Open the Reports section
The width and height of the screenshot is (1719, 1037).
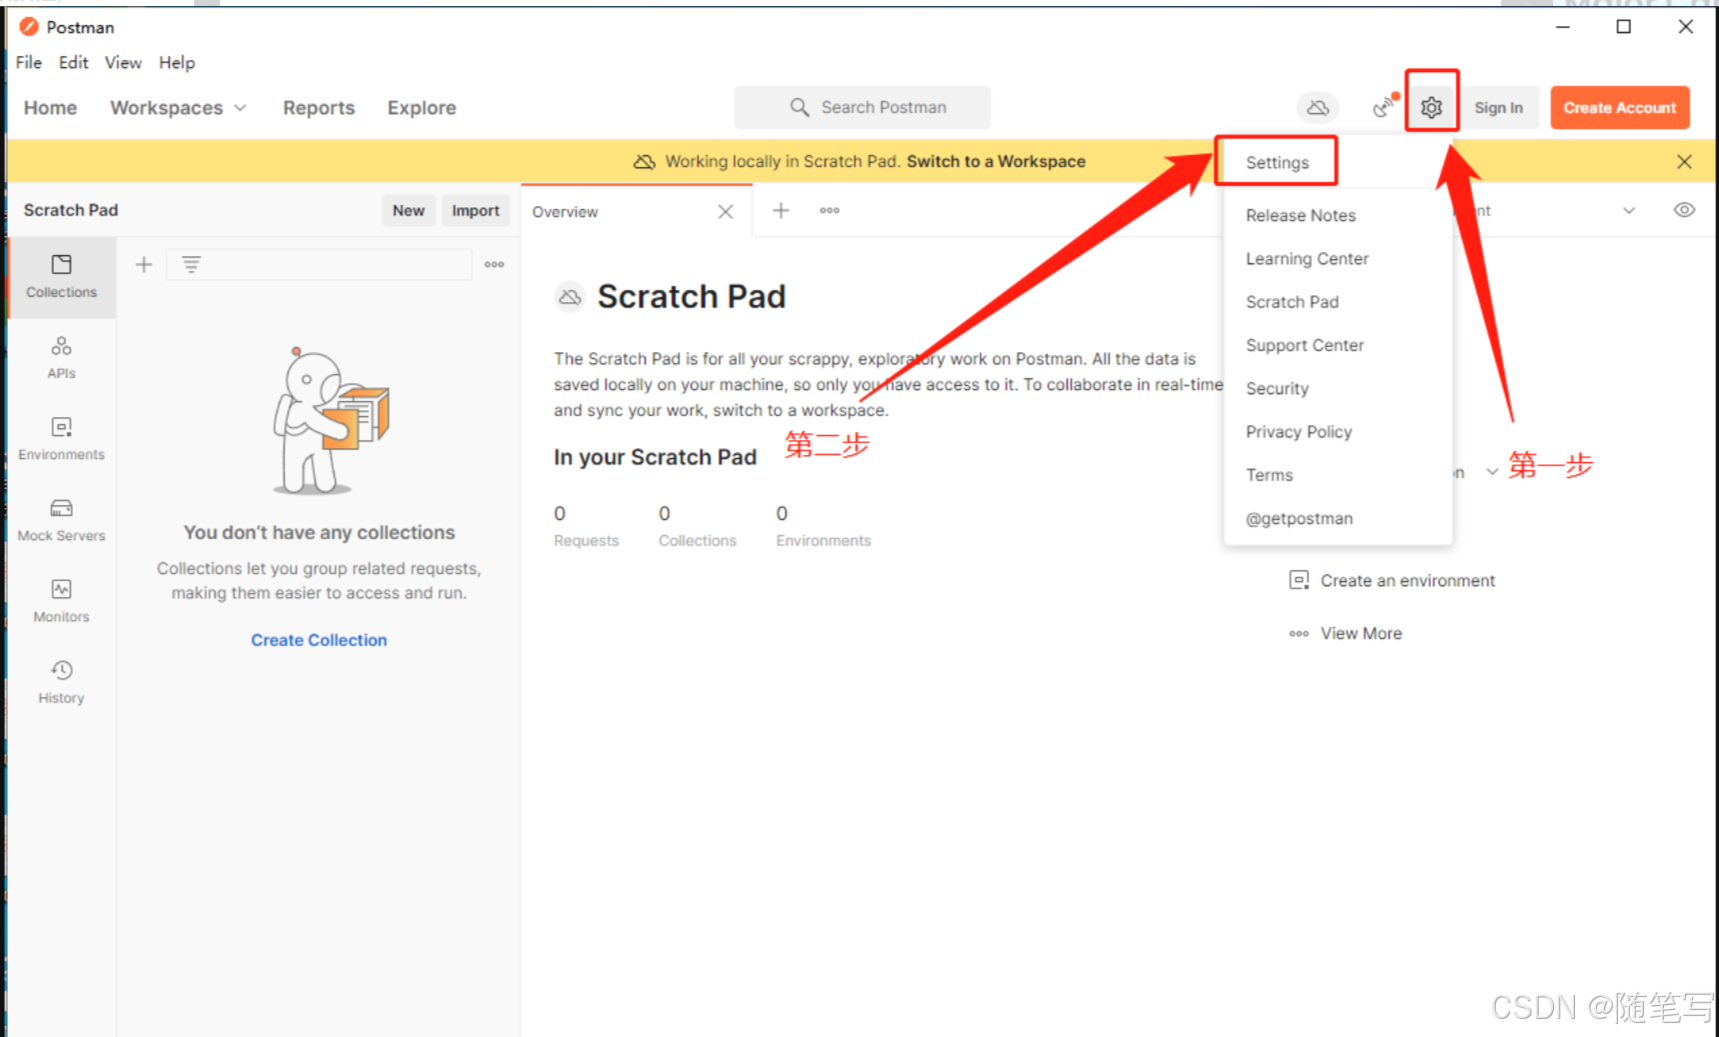click(x=318, y=107)
